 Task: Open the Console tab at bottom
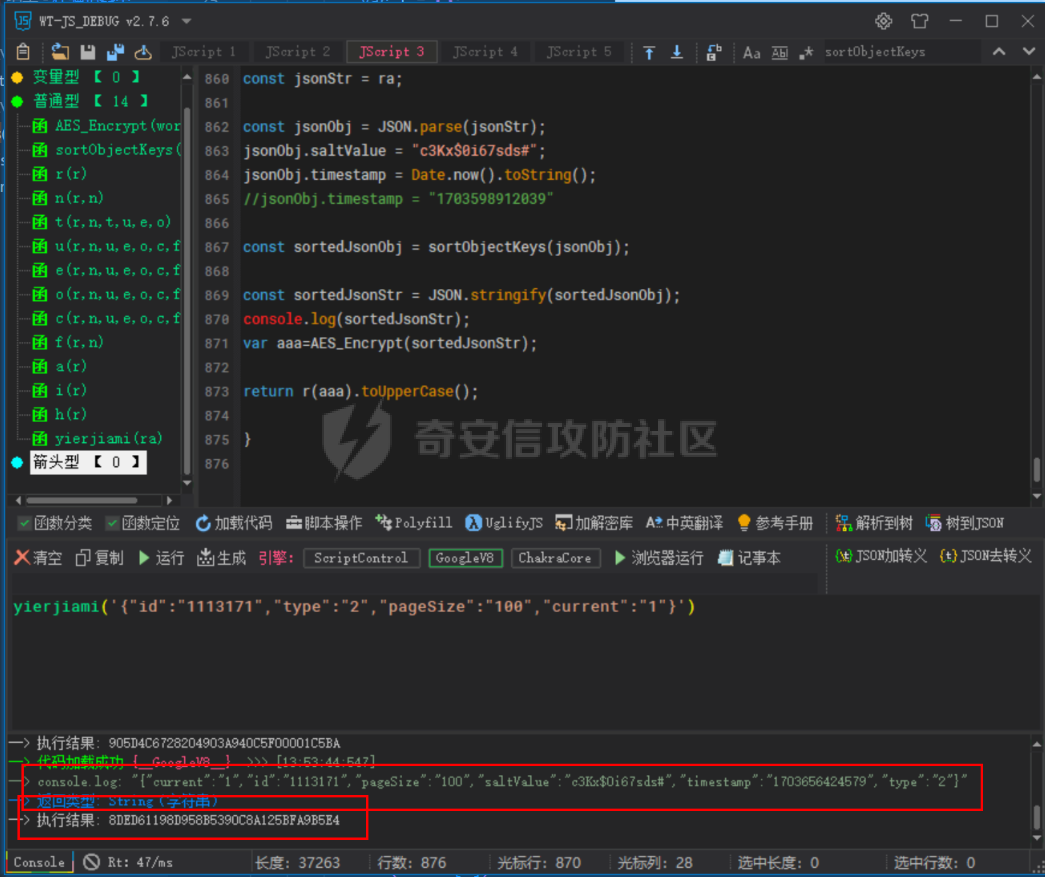(x=38, y=862)
